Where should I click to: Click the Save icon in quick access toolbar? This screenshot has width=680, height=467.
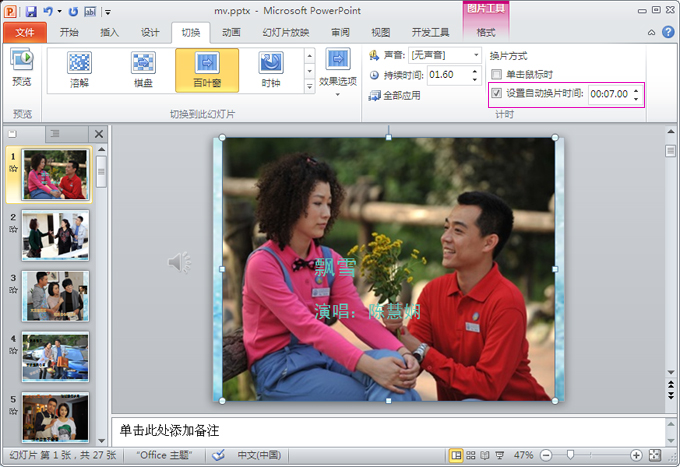[x=31, y=11]
